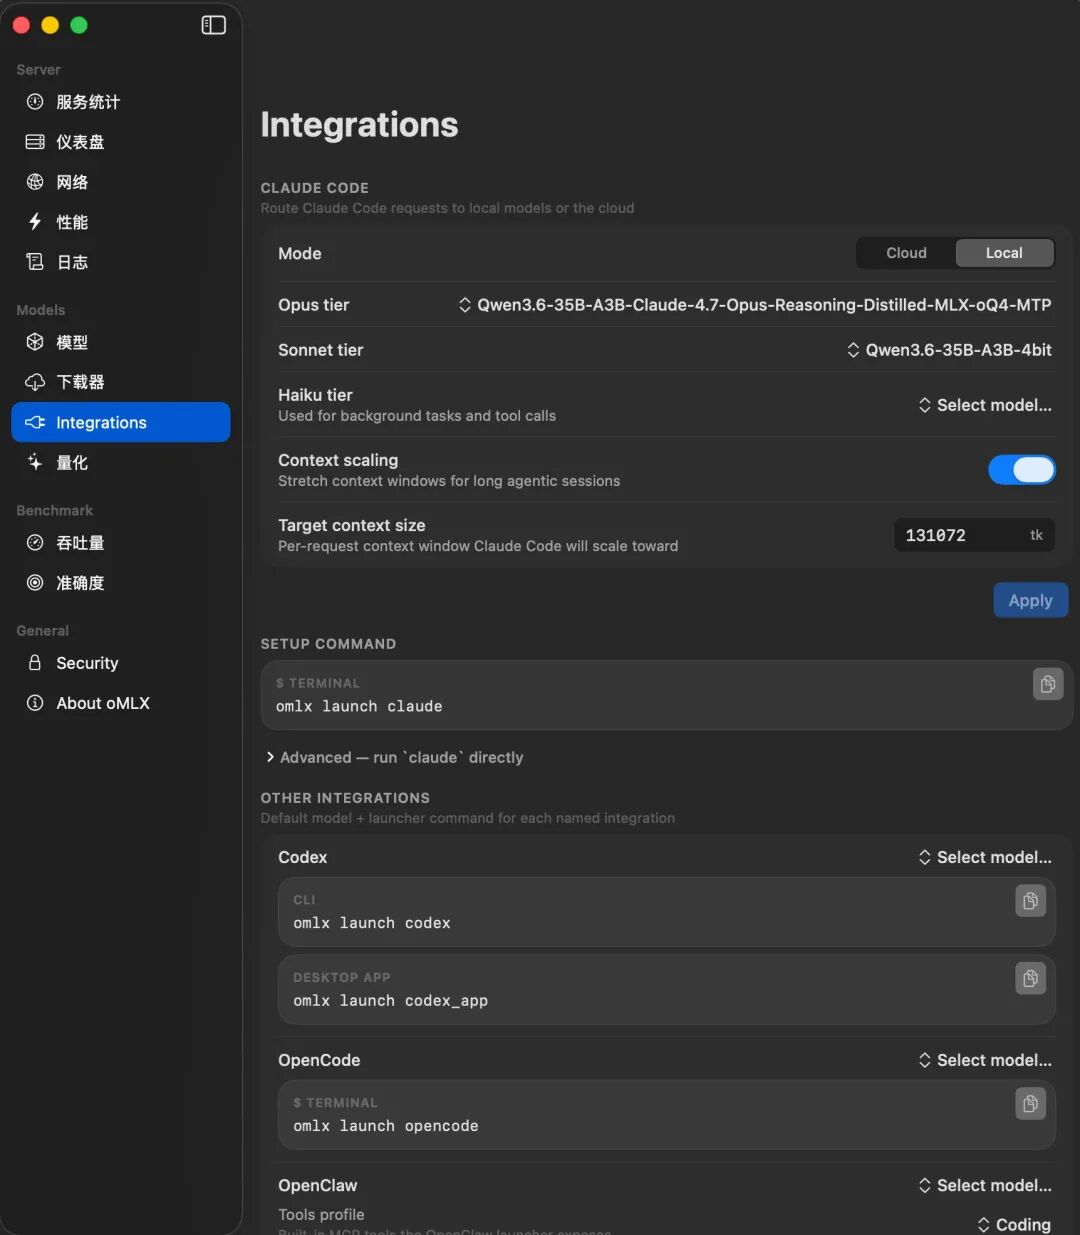Open the 网络 section
This screenshot has height=1235, width=1080.
tap(121, 182)
